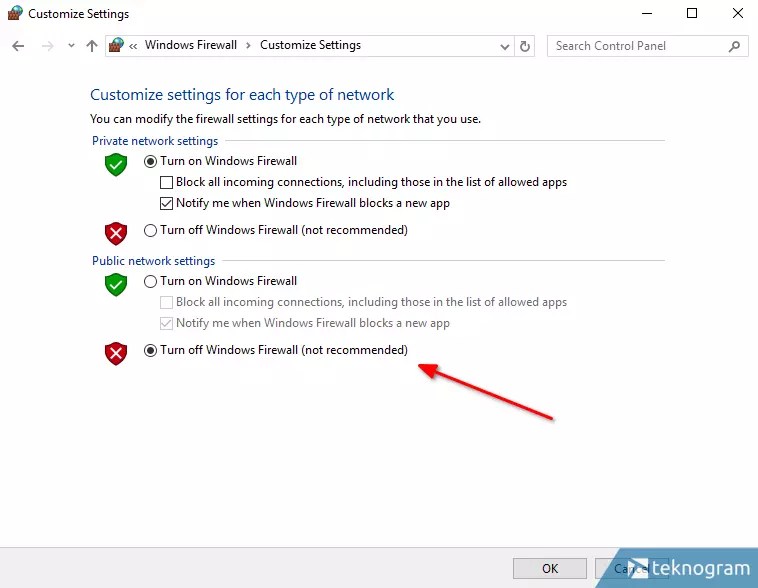Close the Customize Settings window
This screenshot has width=758, height=588.
pyautogui.click(x=738, y=14)
